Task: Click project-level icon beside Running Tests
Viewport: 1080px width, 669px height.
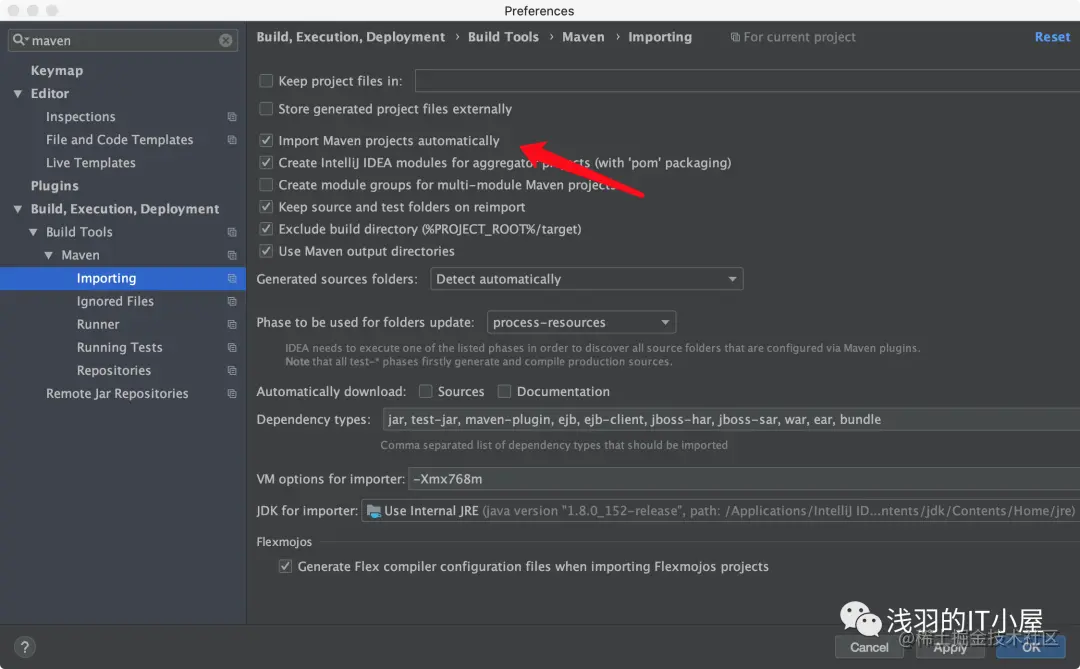Action: tap(232, 348)
